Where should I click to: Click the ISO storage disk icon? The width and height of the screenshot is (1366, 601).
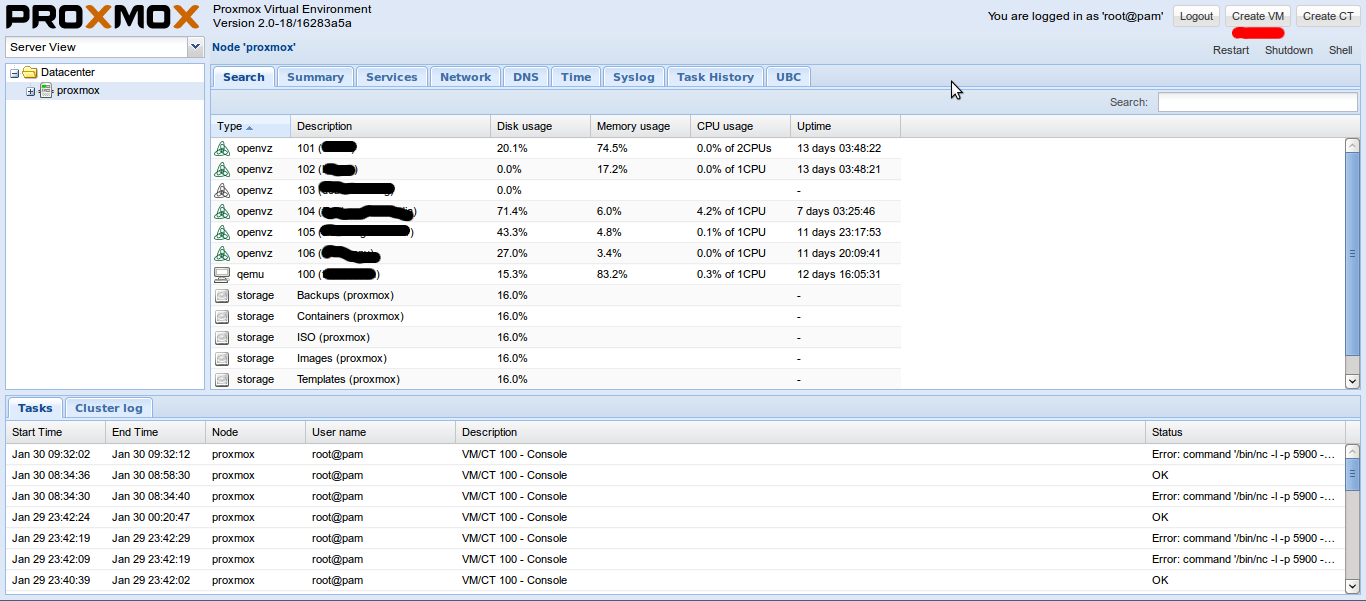pos(222,338)
